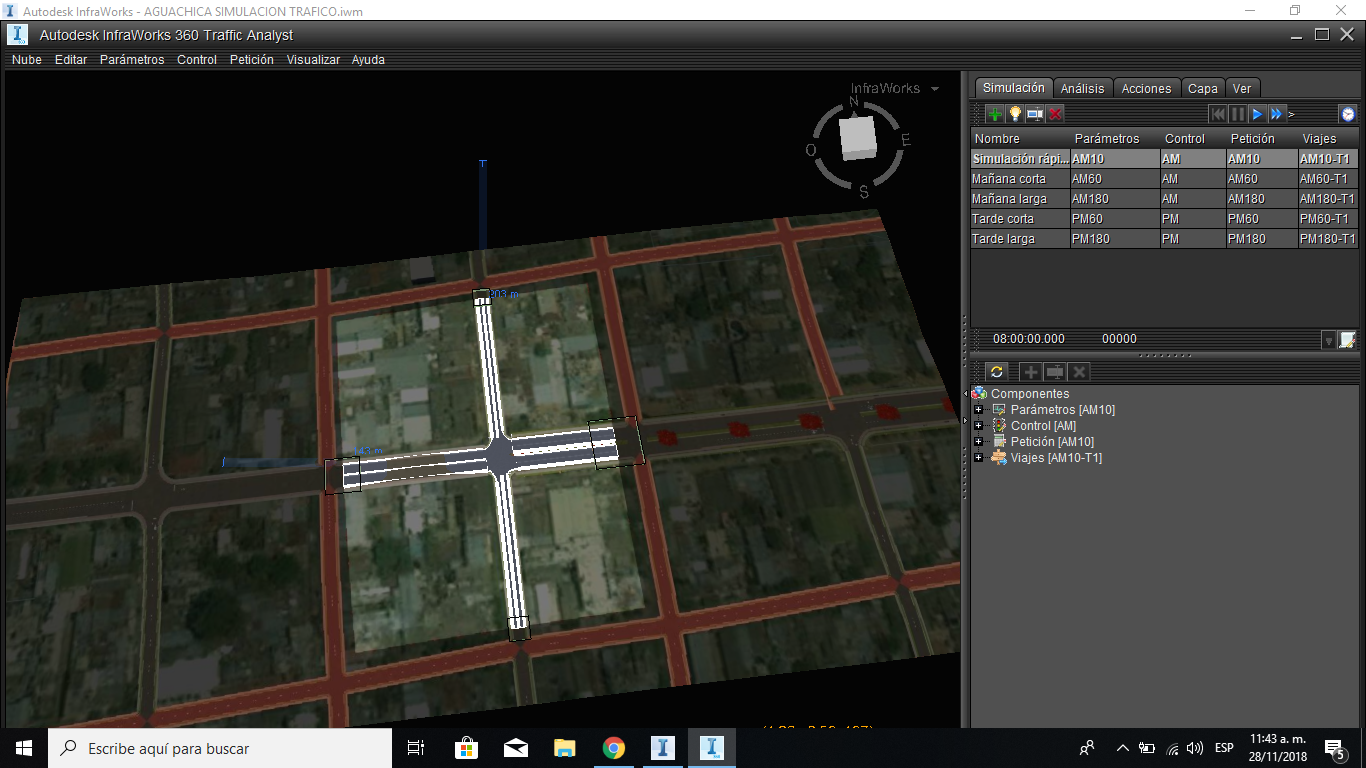
Task: Open the Ver tab
Action: point(1241,89)
